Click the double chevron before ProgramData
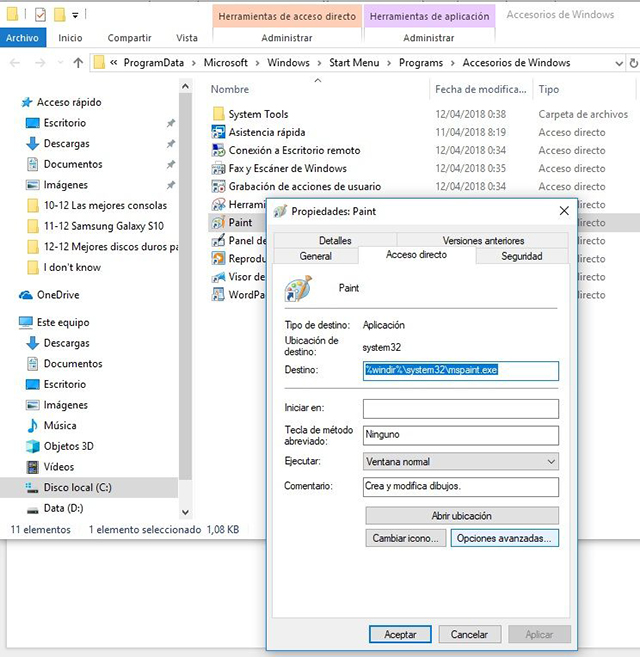Viewport: 640px width, 657px height. [x=113, y=62]
